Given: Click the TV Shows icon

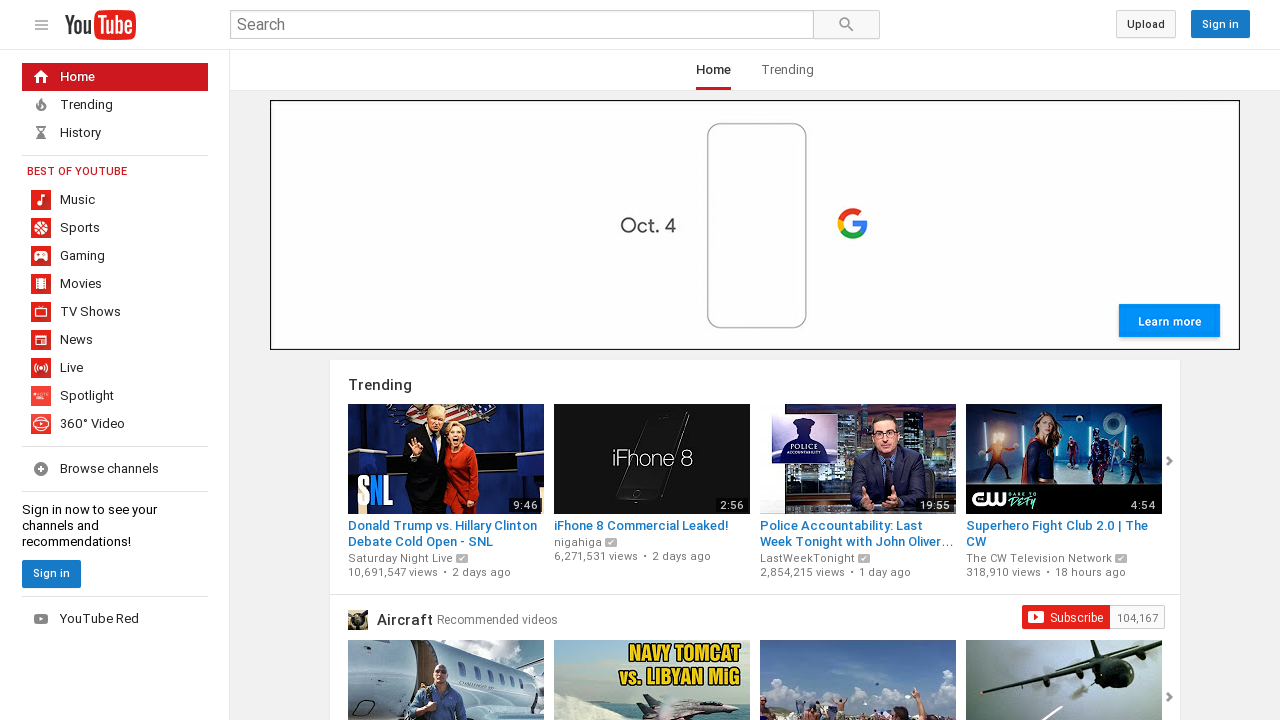Looking at the screenshot, I should (41, 312).
